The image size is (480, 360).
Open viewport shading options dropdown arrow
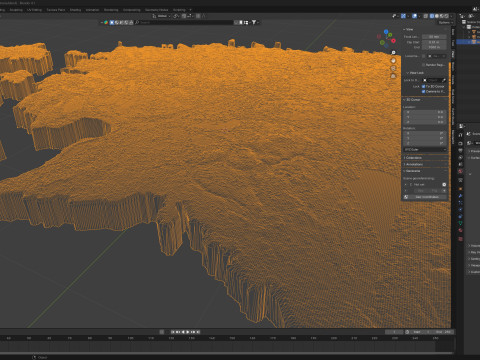(x=451, y=16)
